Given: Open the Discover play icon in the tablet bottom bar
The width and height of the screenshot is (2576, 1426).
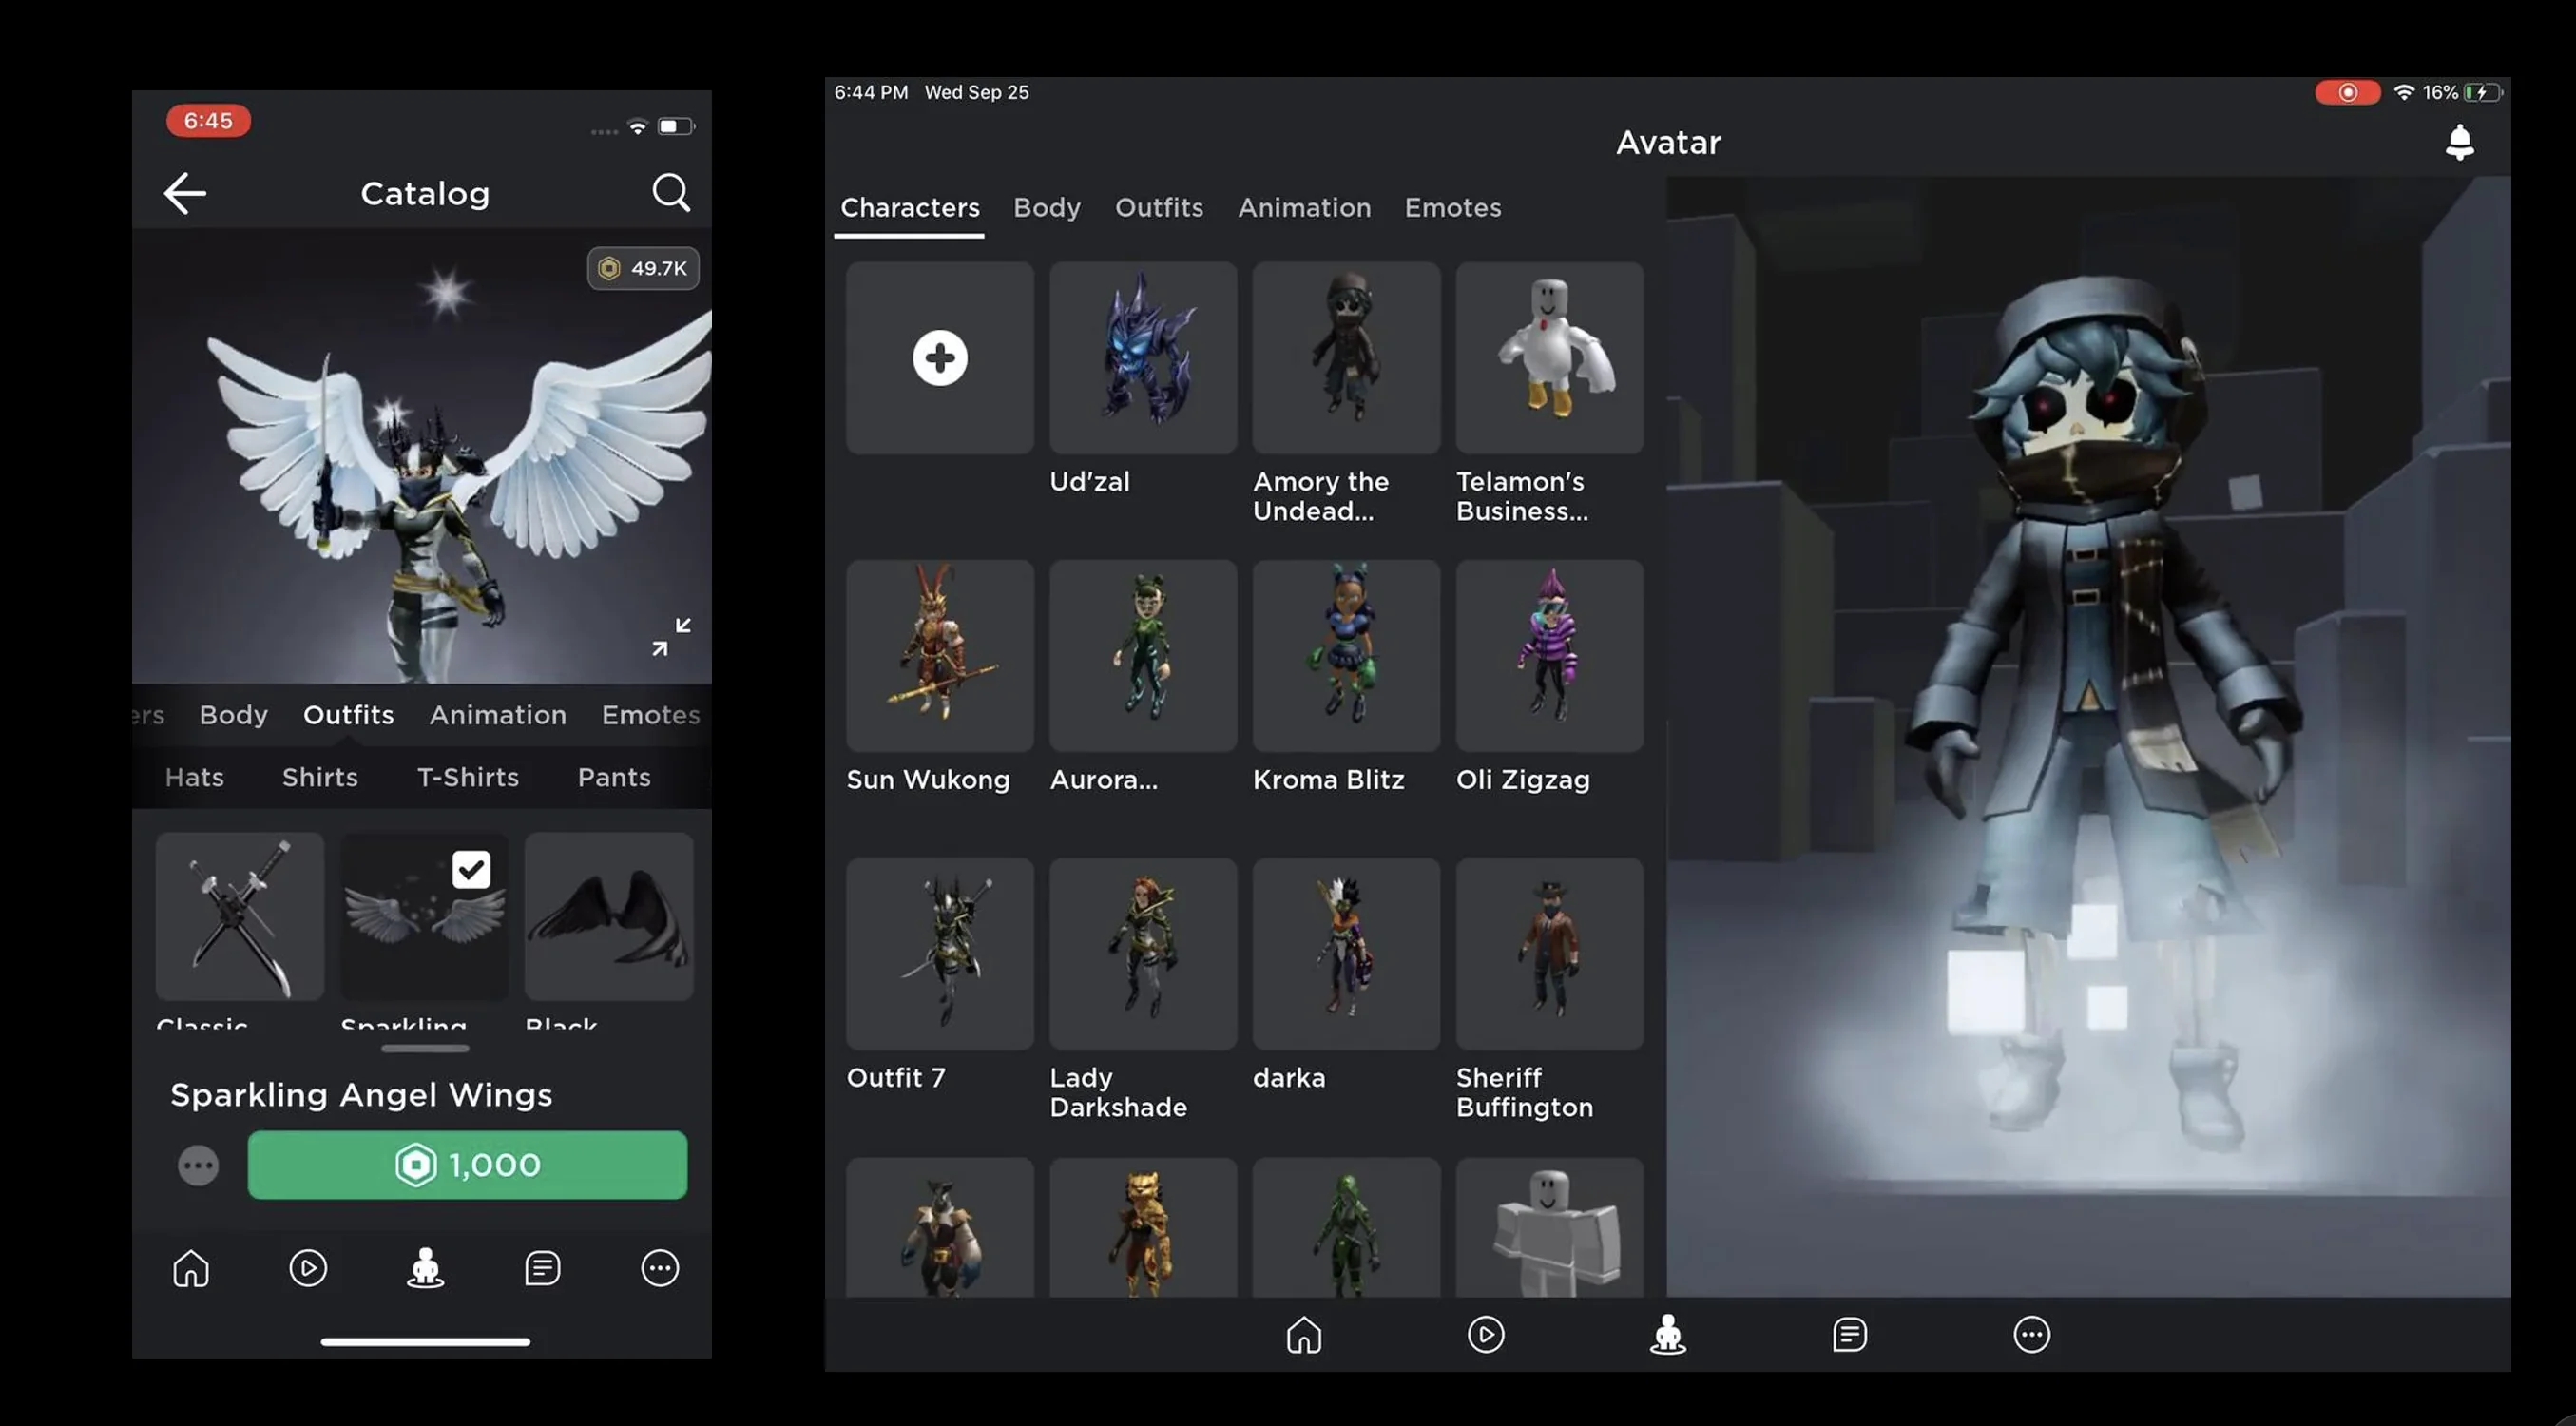Looking at the screenshot, I should (x=1485, y=1334).
